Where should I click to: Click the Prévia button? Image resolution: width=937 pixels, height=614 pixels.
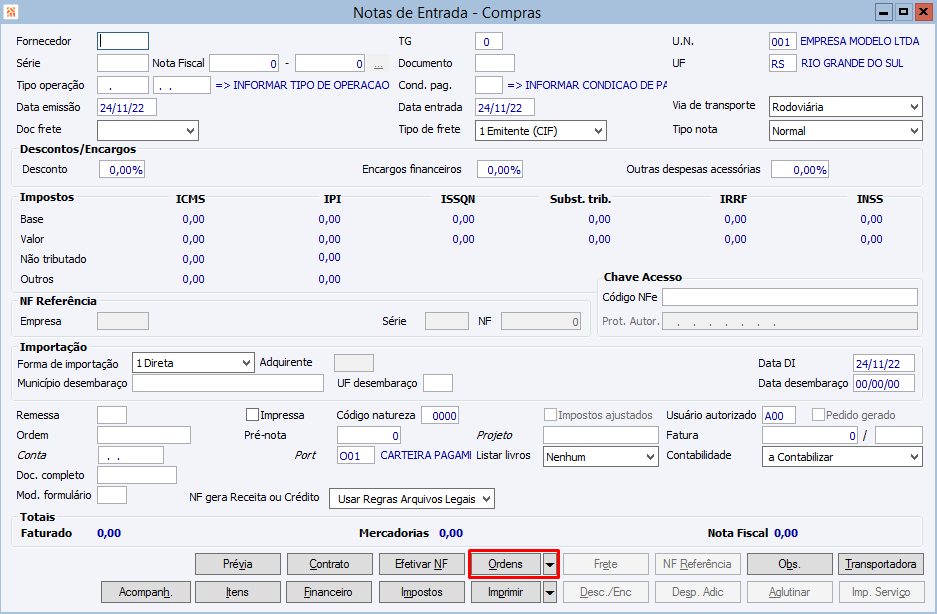[x=238, y=564]
